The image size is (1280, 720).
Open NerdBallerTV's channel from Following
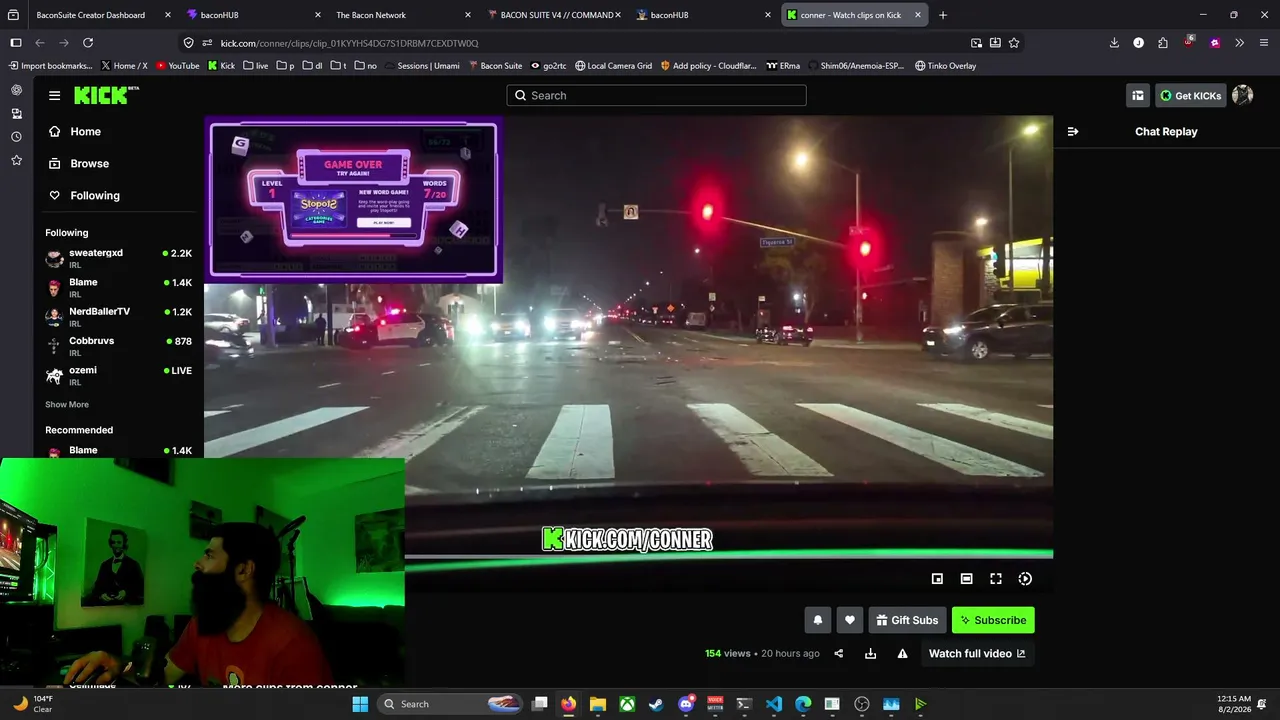click(119, 316)
